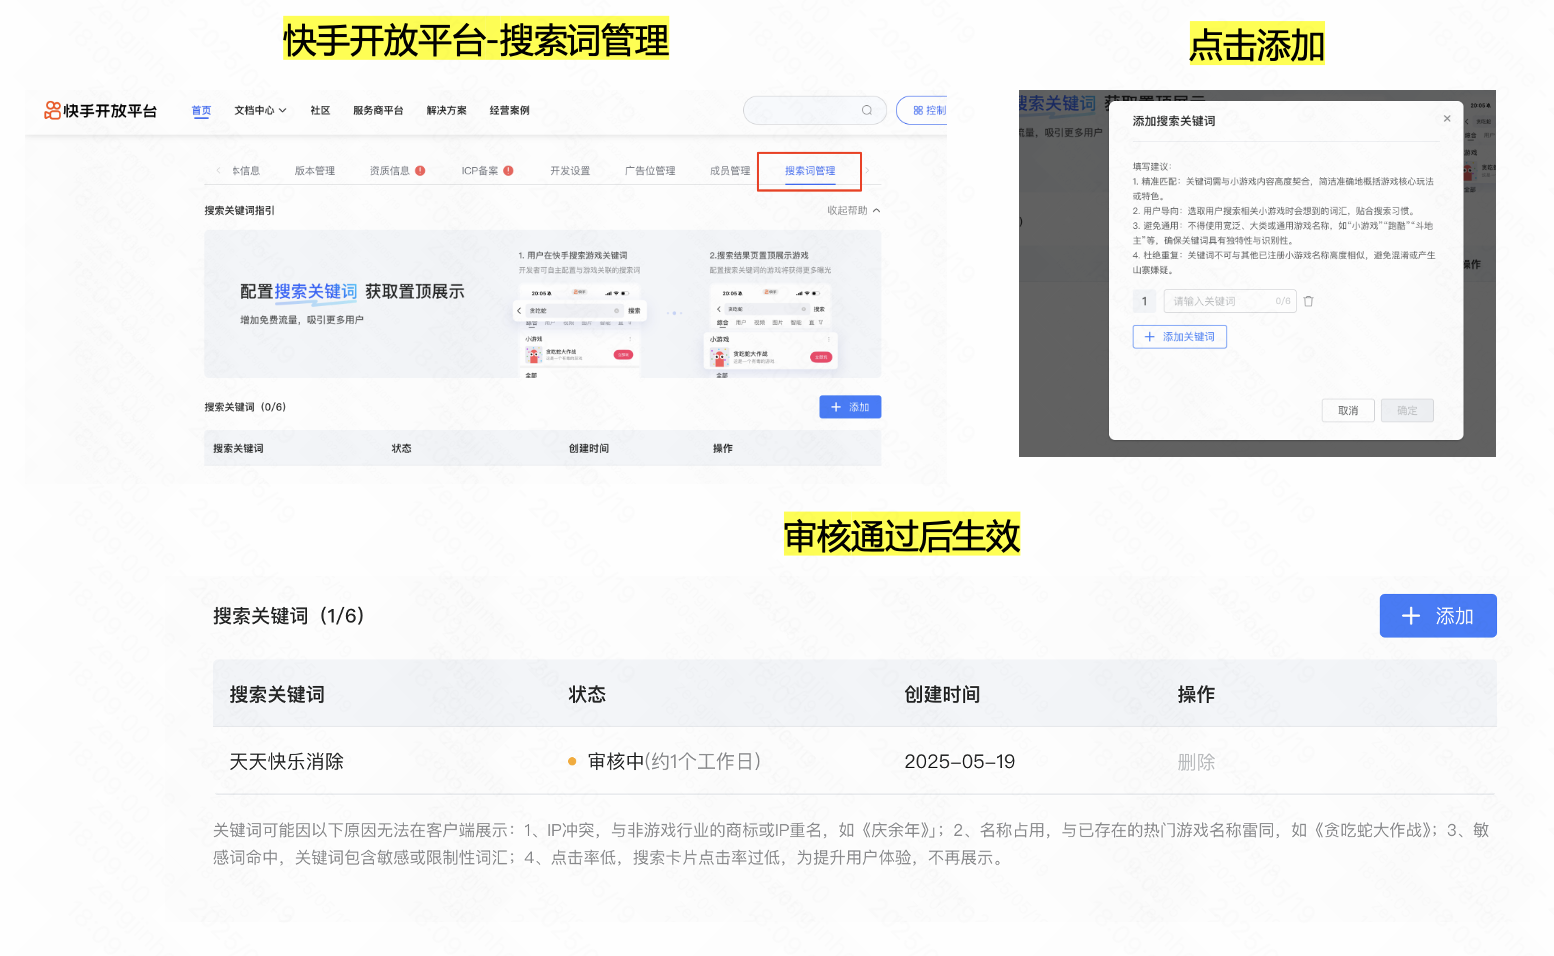The image size is (1554, 956).
Task: Click 删除 for the 天天快乐消除 keyword
Action: point(1196,762)
